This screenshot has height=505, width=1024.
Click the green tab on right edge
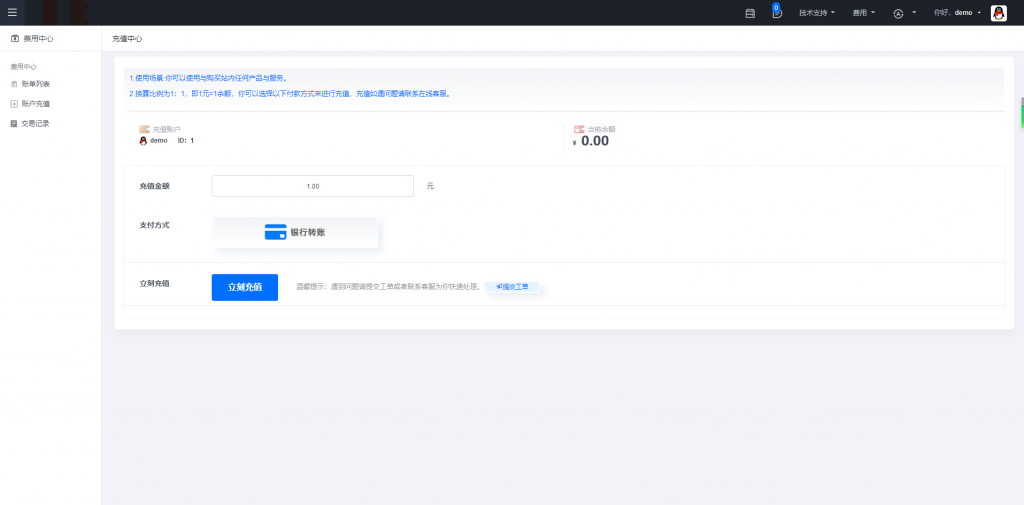[1021, 113]
